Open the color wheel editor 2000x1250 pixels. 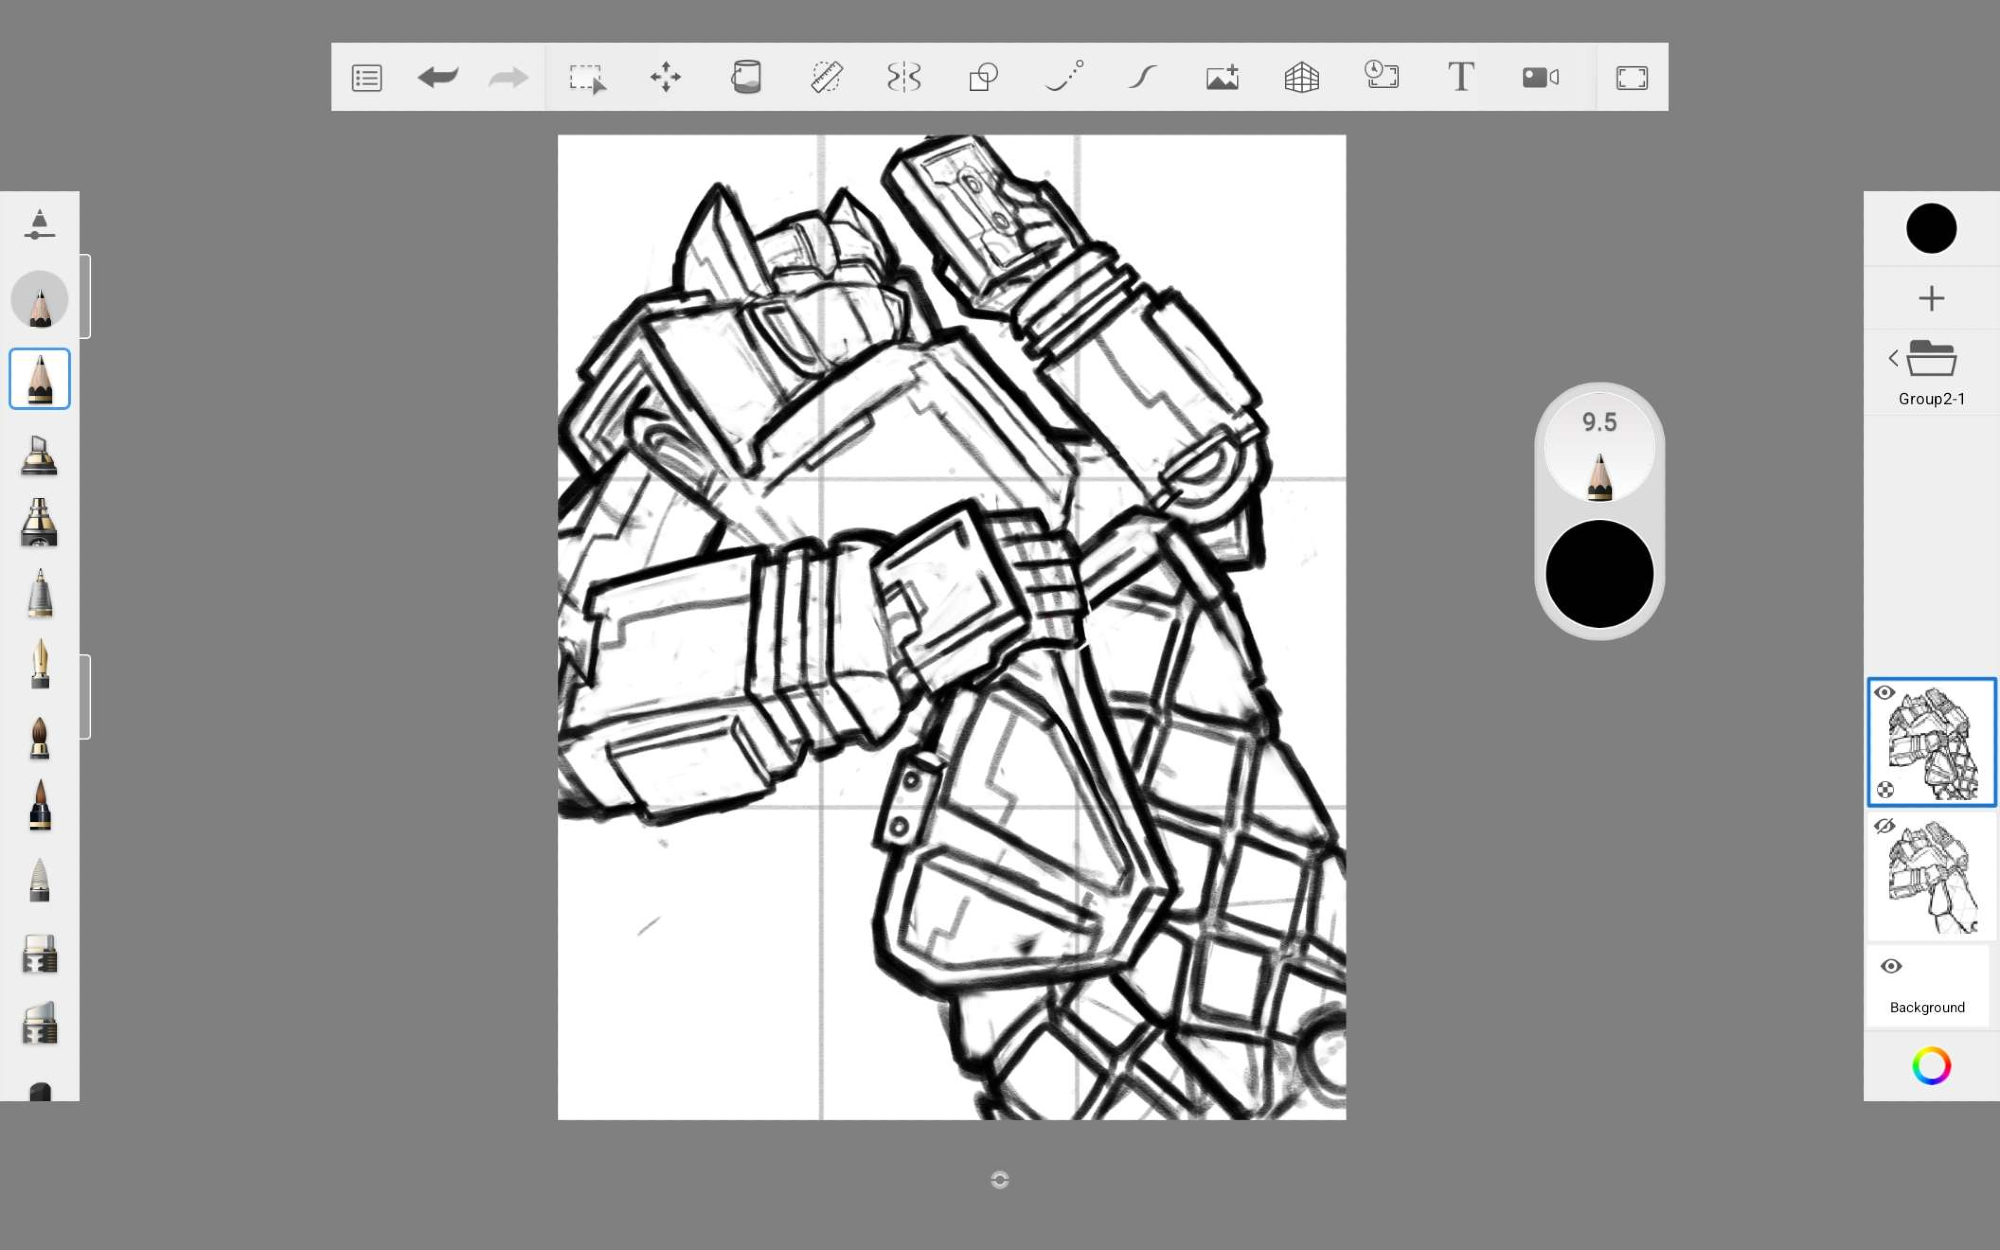click(1931, 1066)
